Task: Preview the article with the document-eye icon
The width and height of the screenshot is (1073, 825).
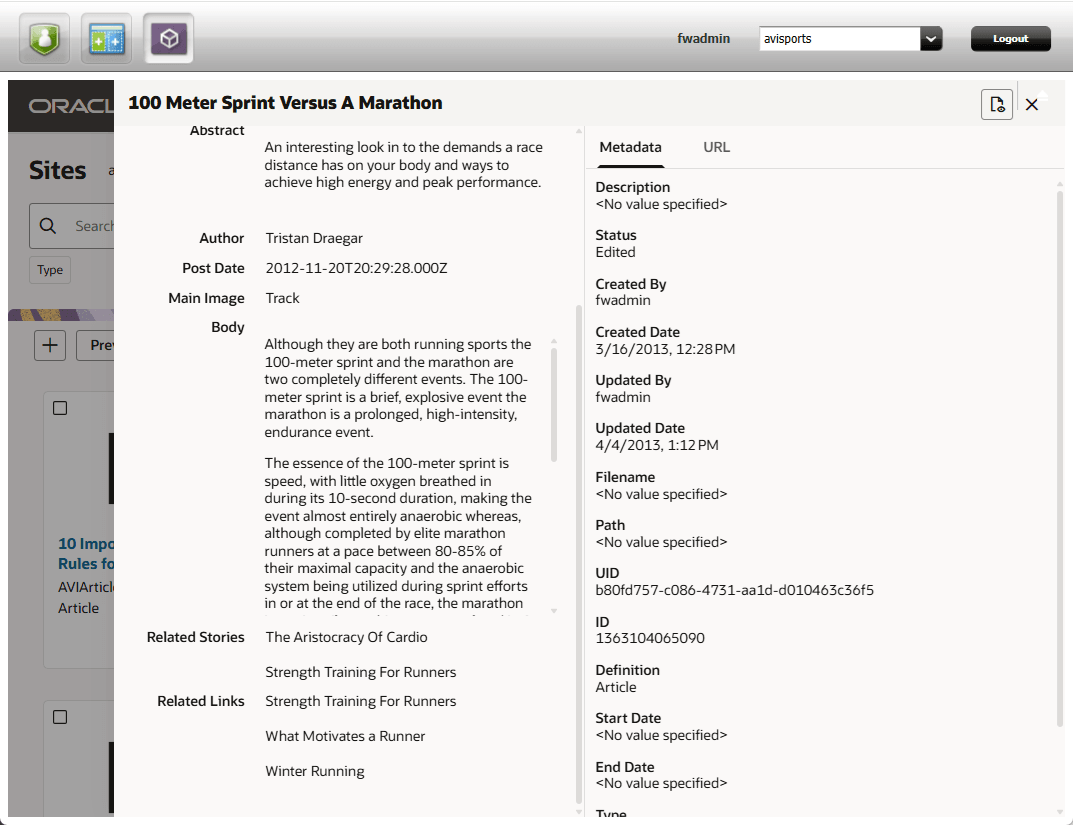Action: 996,103
